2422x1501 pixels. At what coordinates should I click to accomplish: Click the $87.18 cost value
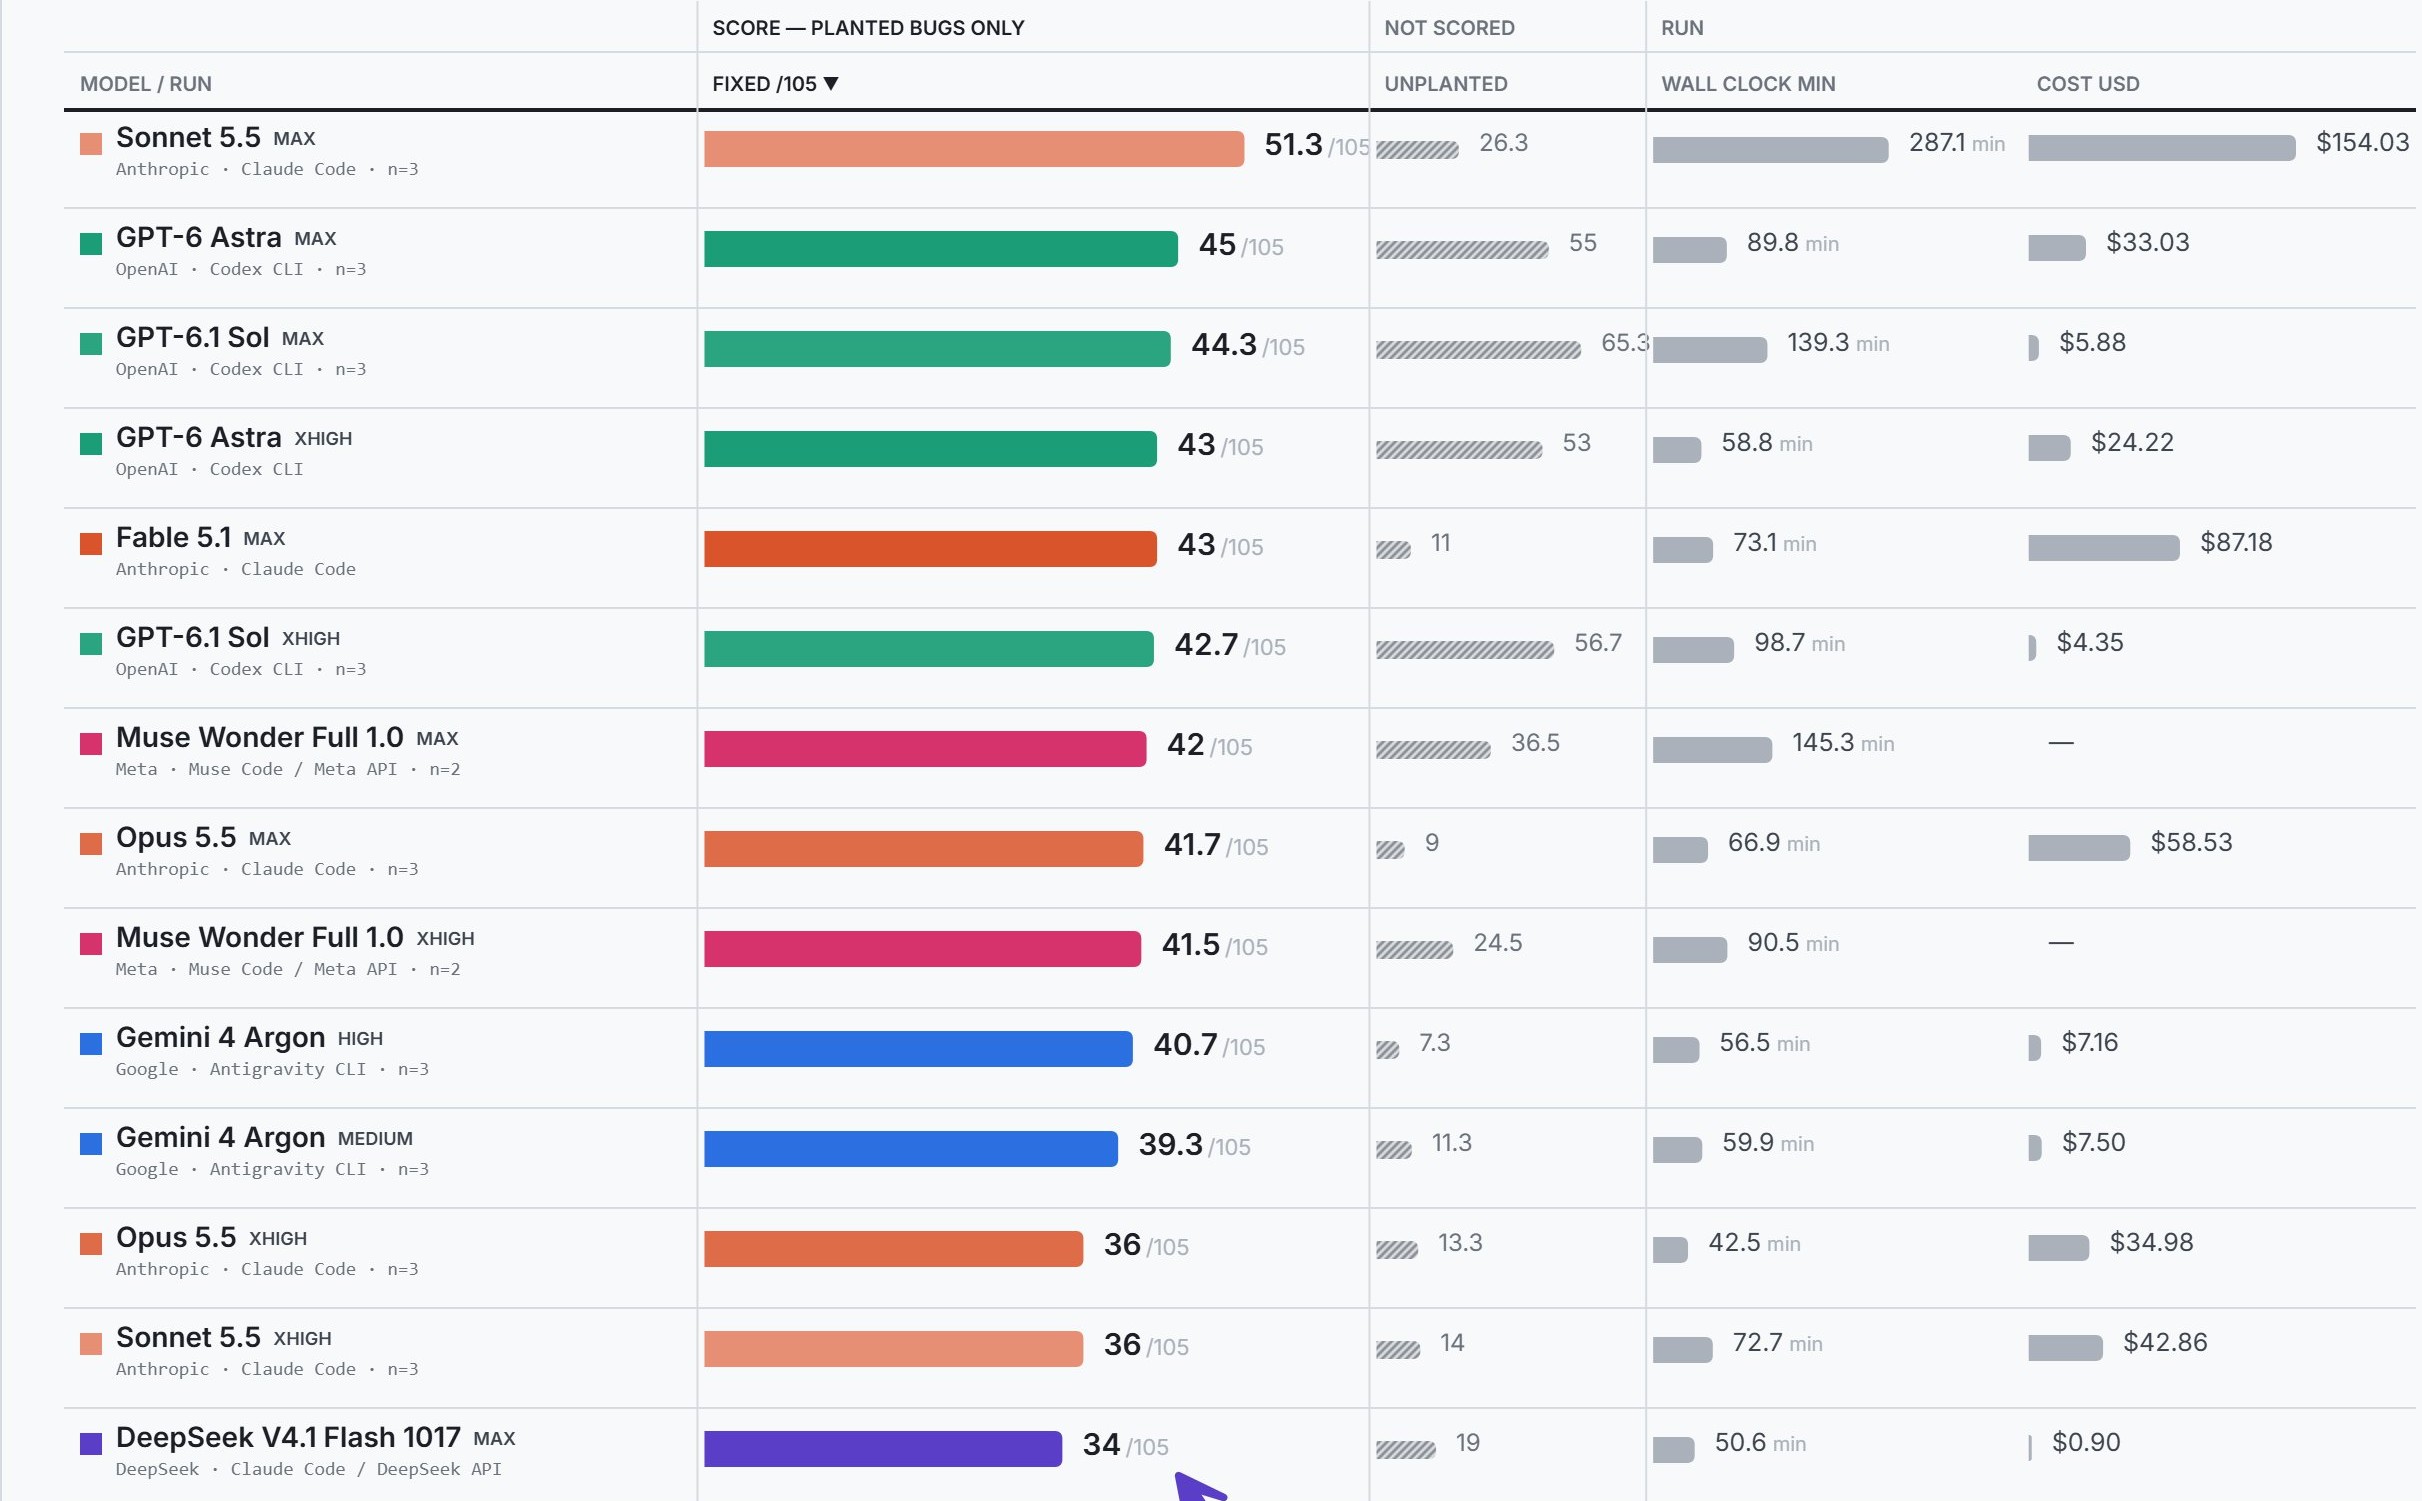coord(2237,543)
